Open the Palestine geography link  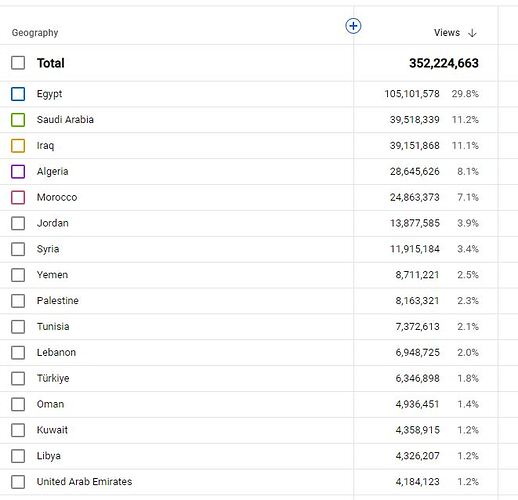tap(58, 301)
